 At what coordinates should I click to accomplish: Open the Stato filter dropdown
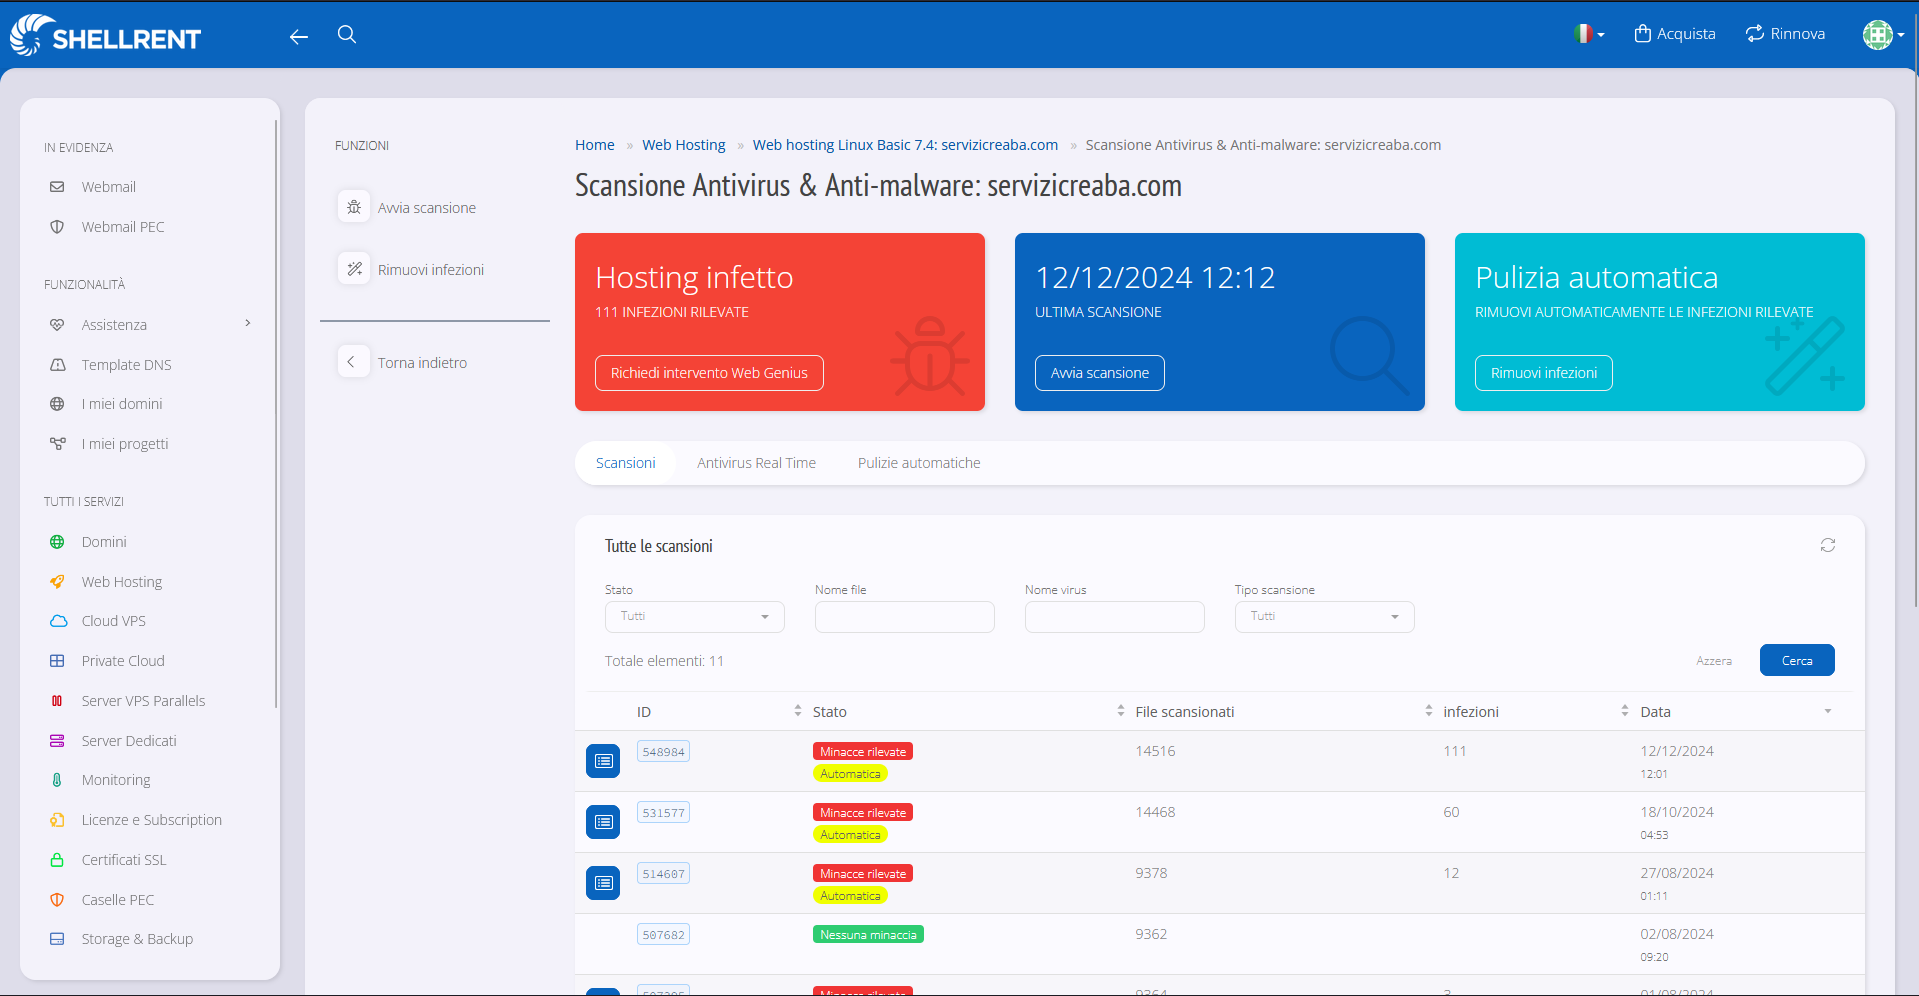click(695, 616)
